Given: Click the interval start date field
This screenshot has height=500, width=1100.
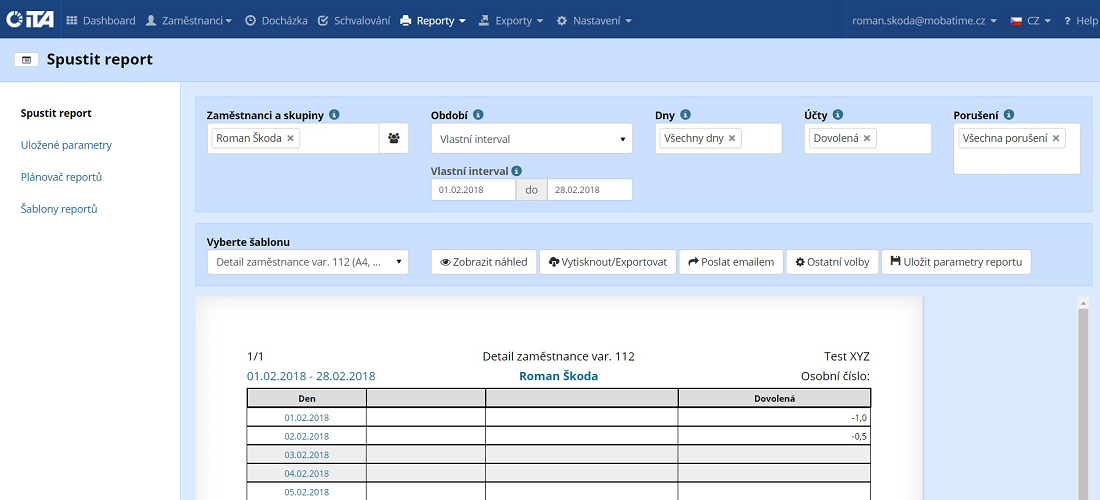Looking at the screenshot, I should coord(473,190).
